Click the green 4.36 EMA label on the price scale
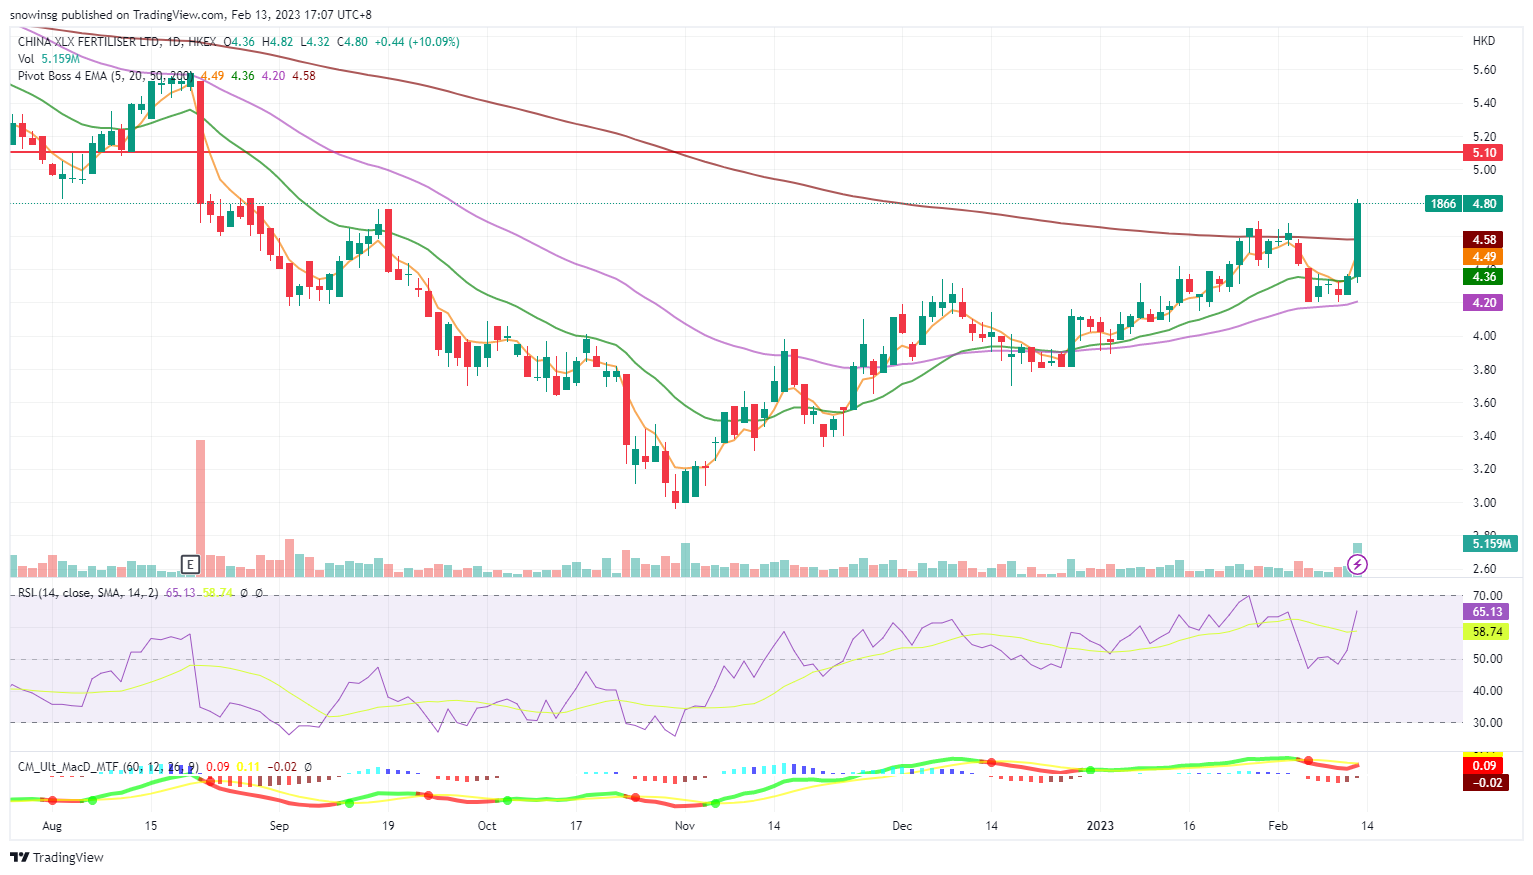Screen dimensions: 1533x875 [1484, 277]
